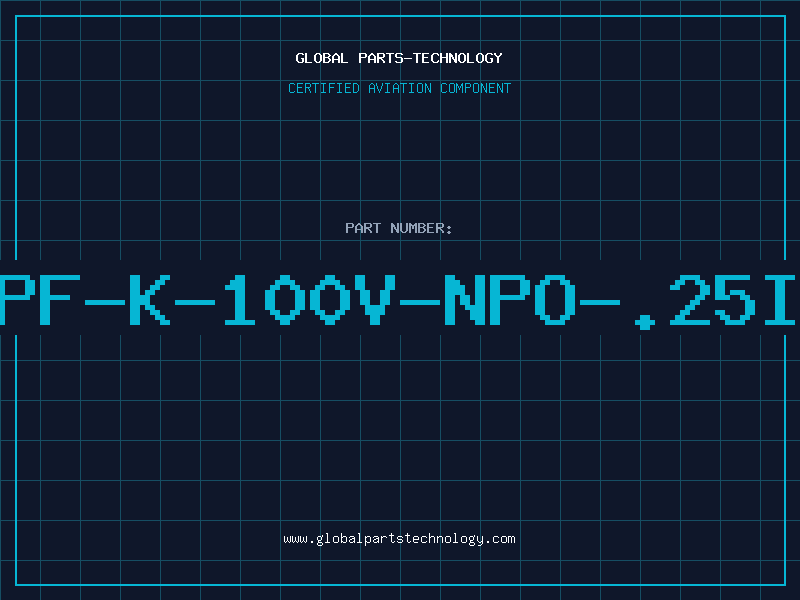
Task: Select the CERTIFIED AVIATION COMPONENT subtitle
Action: click(399, 88)
